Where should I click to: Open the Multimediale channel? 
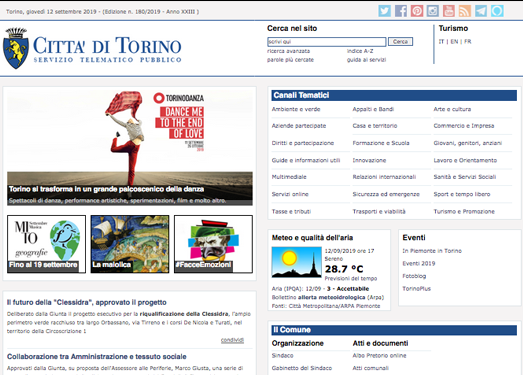[x=289, y=177]
